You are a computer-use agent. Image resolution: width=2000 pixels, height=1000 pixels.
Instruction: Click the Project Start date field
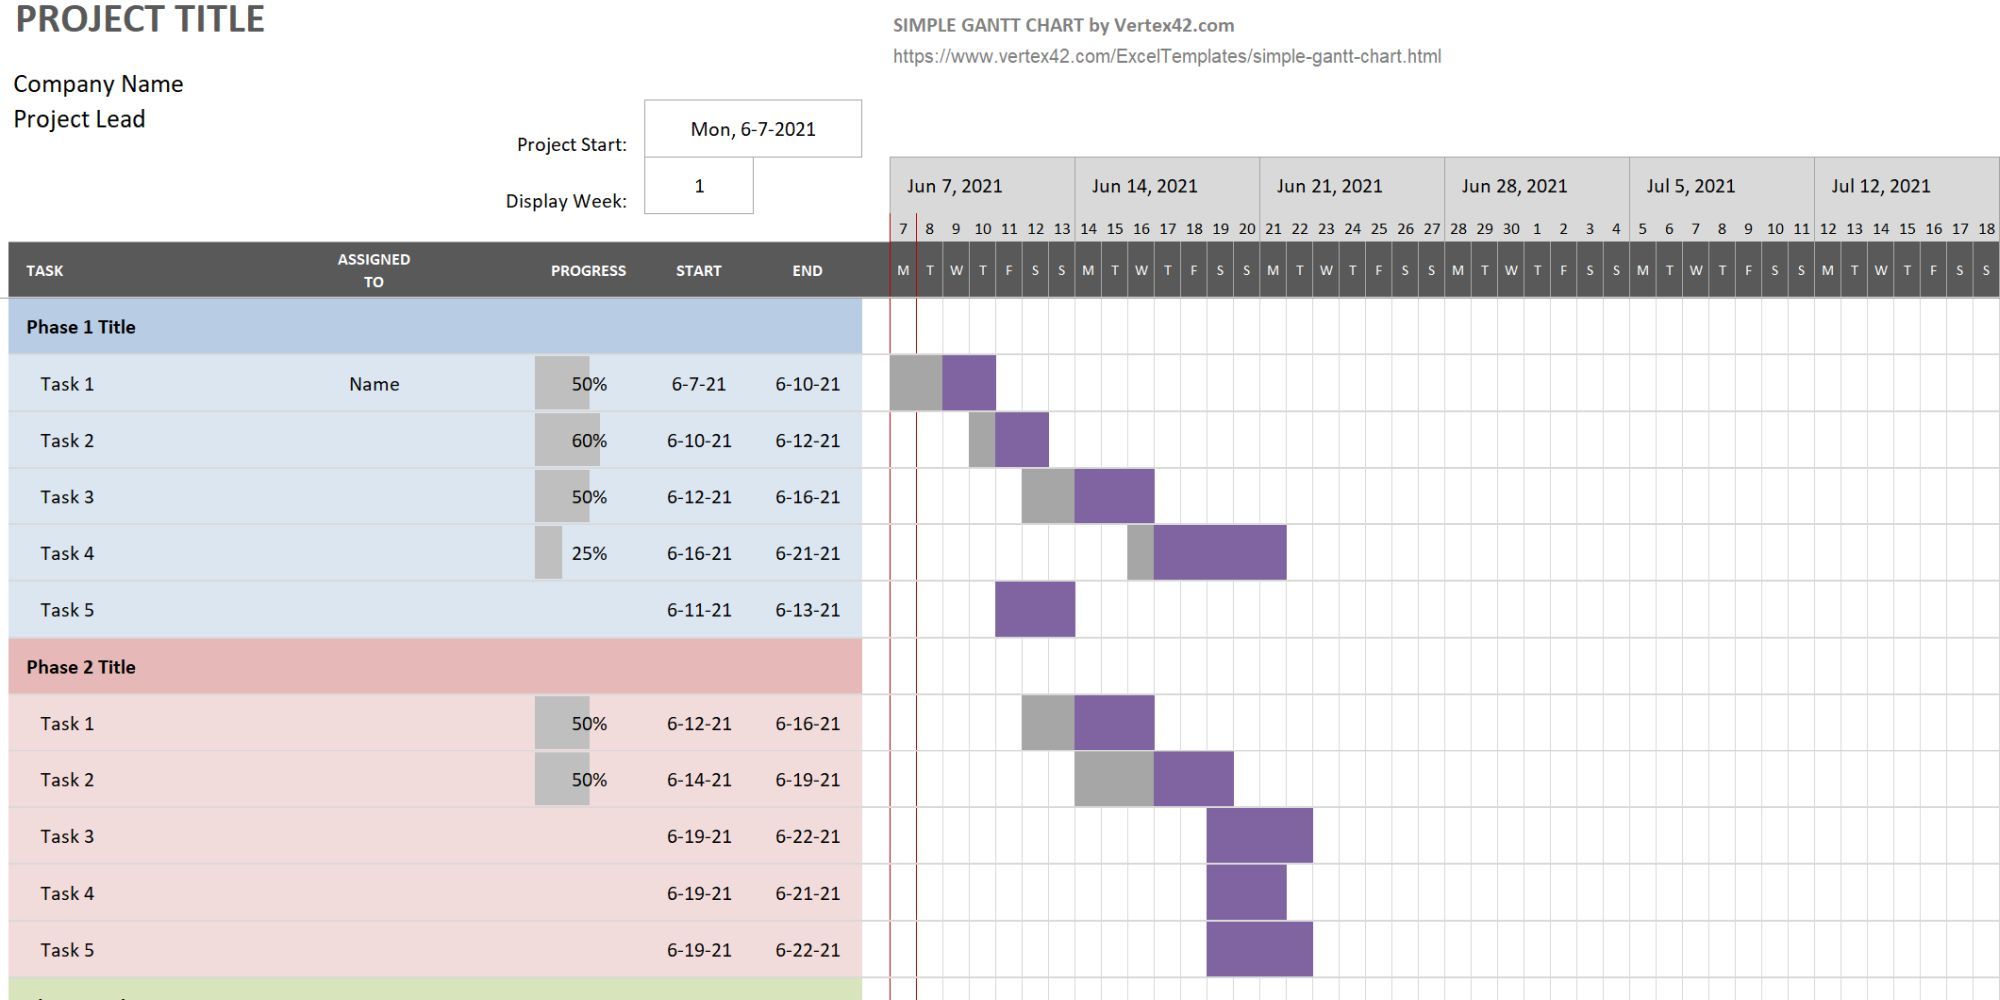752,128
